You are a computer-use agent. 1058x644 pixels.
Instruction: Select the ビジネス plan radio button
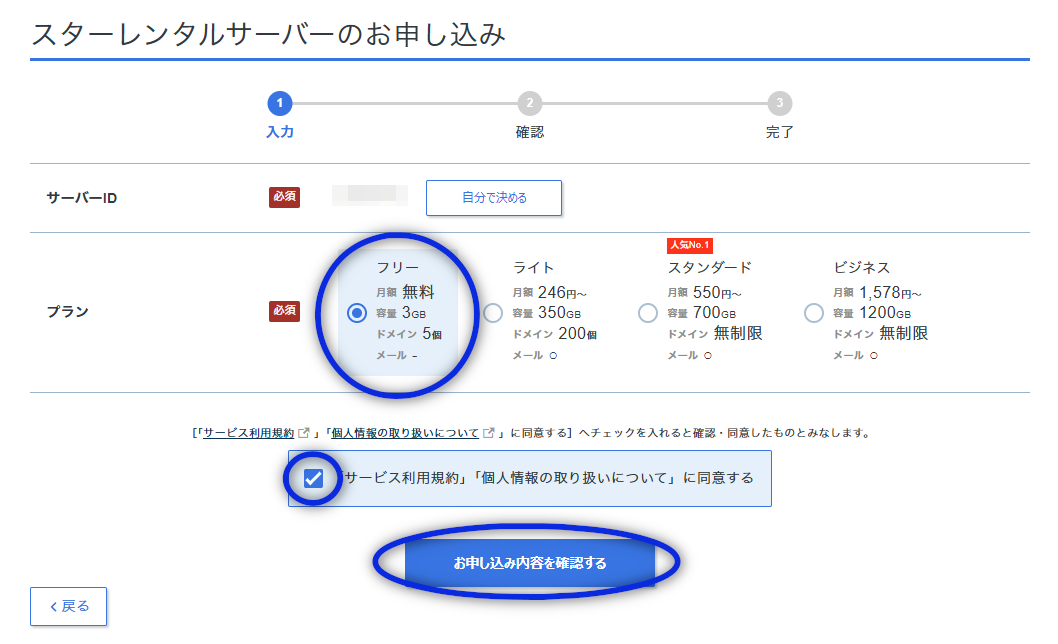[814, 313]
